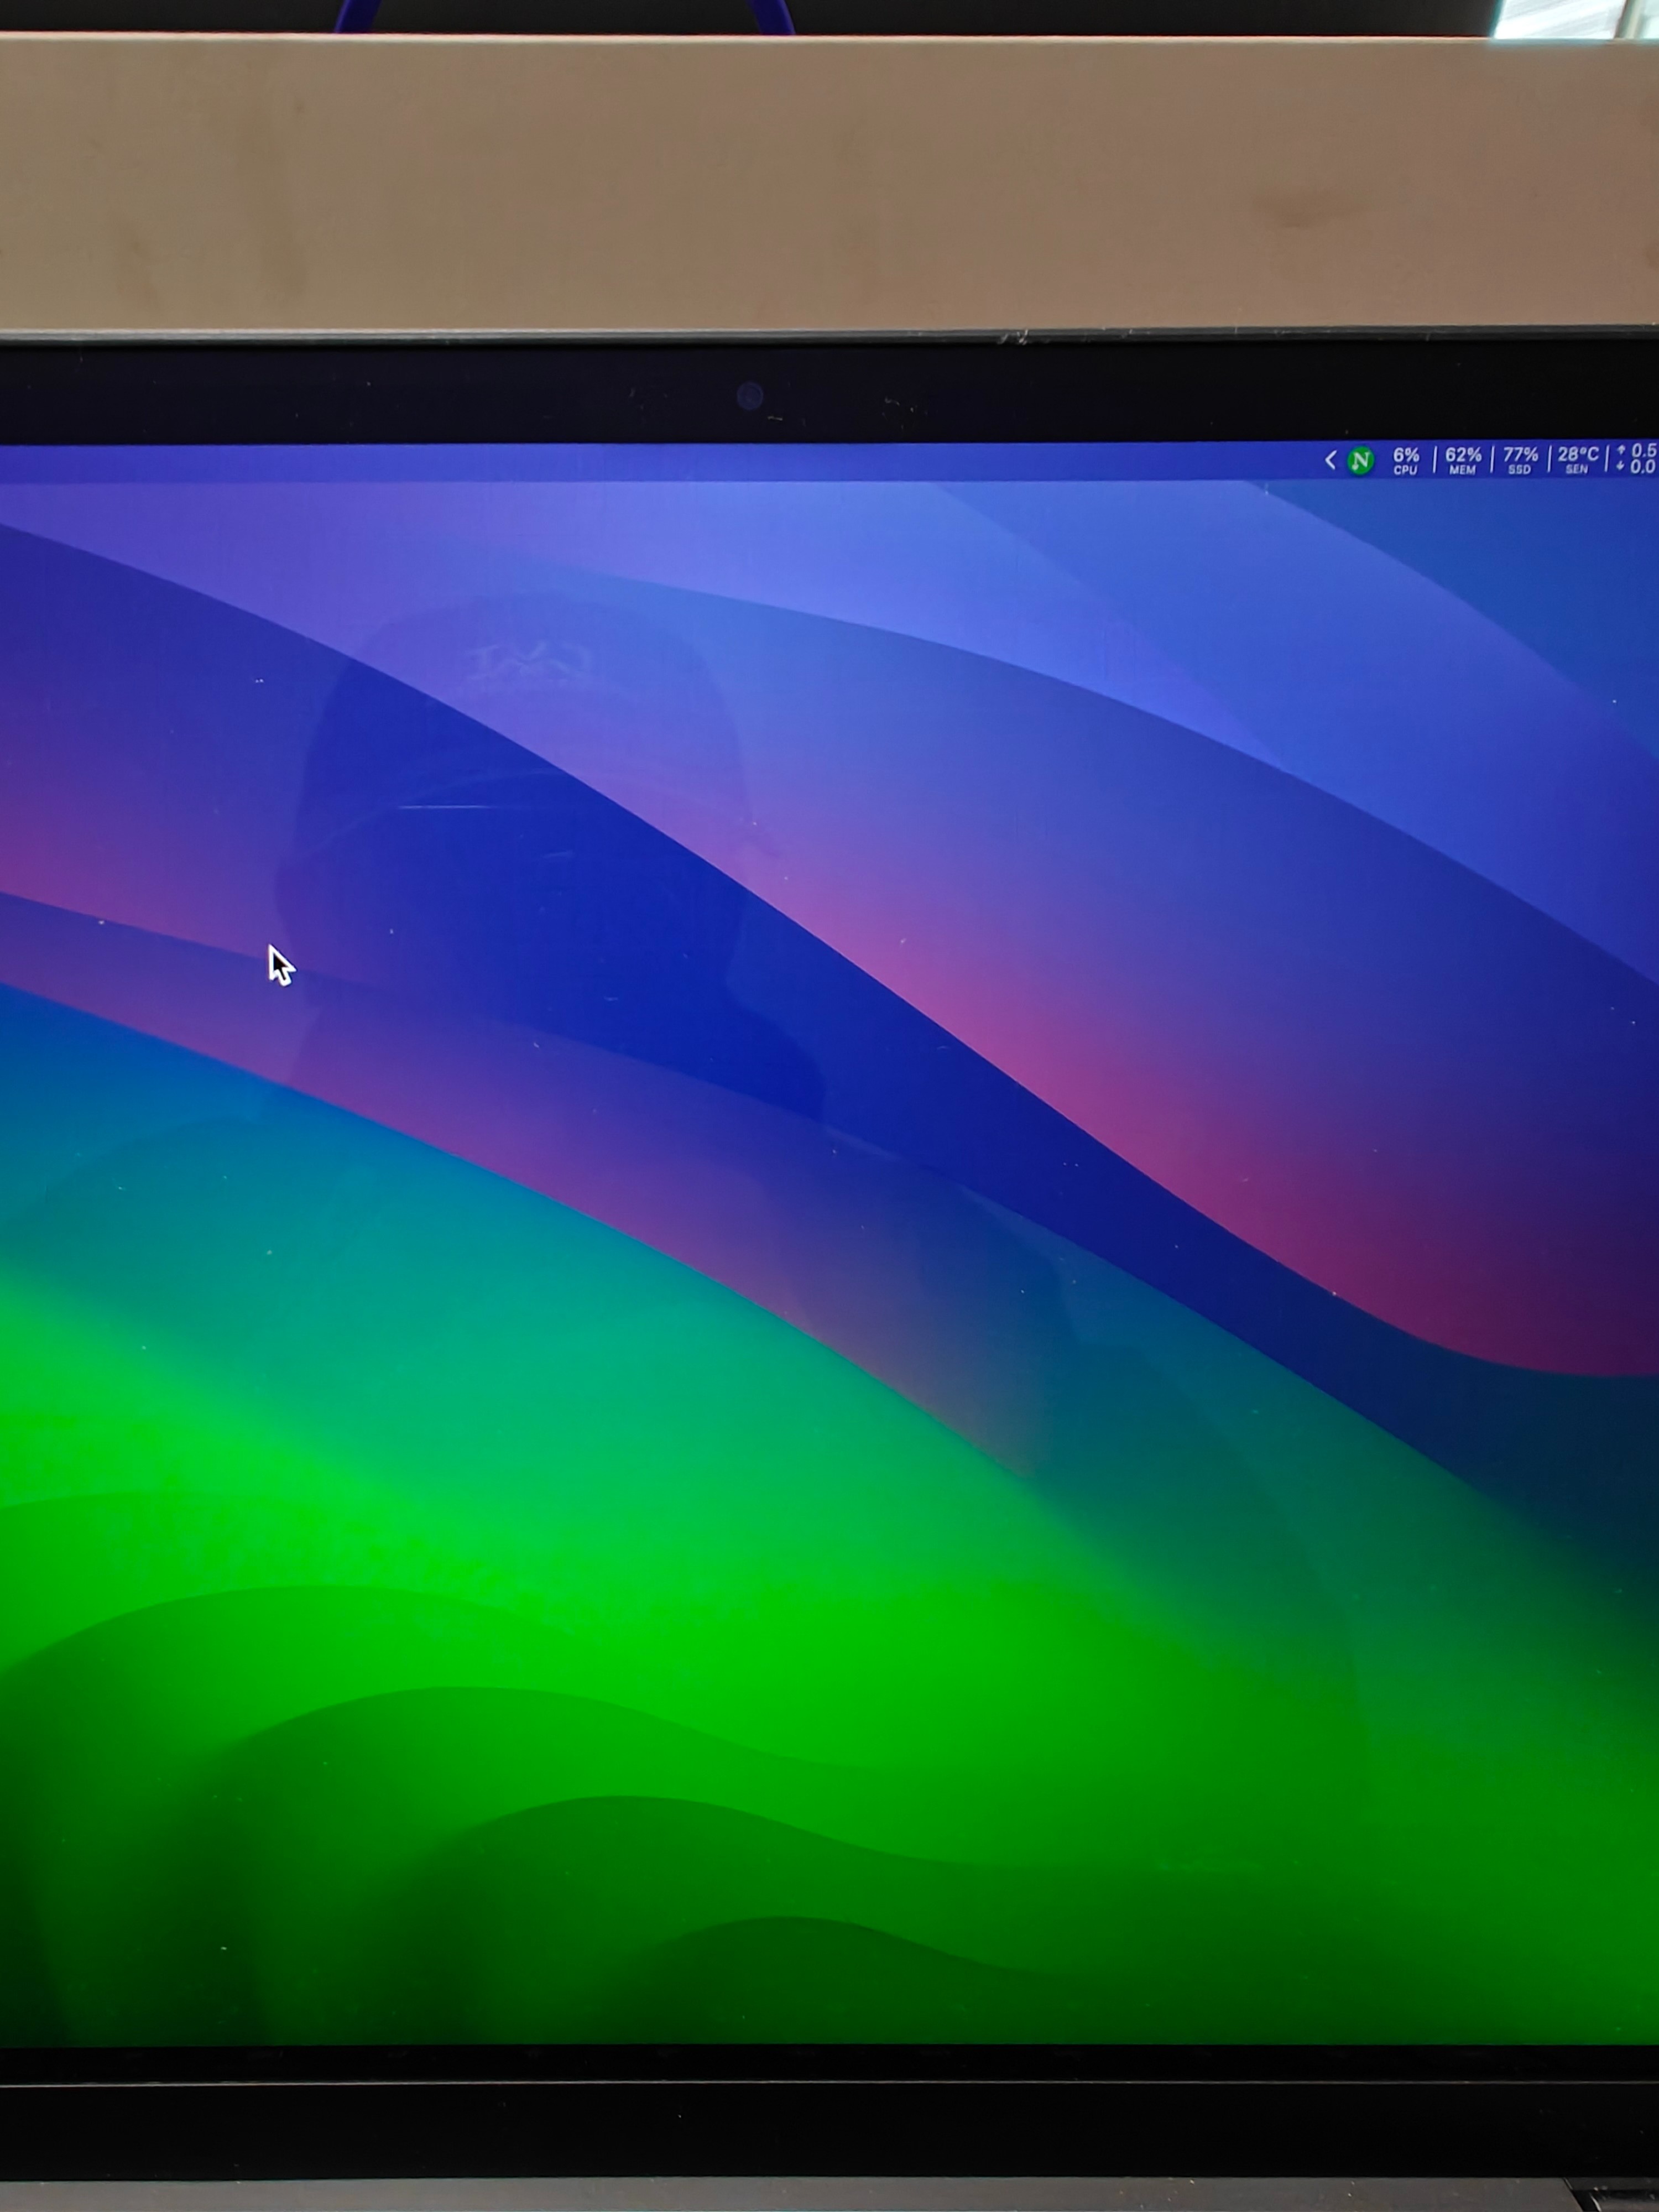Show CPU dropdown from 6% reading
Image resolution: width=1659 pixels, height=2212 pixels.
click(x=1406, y=454)
